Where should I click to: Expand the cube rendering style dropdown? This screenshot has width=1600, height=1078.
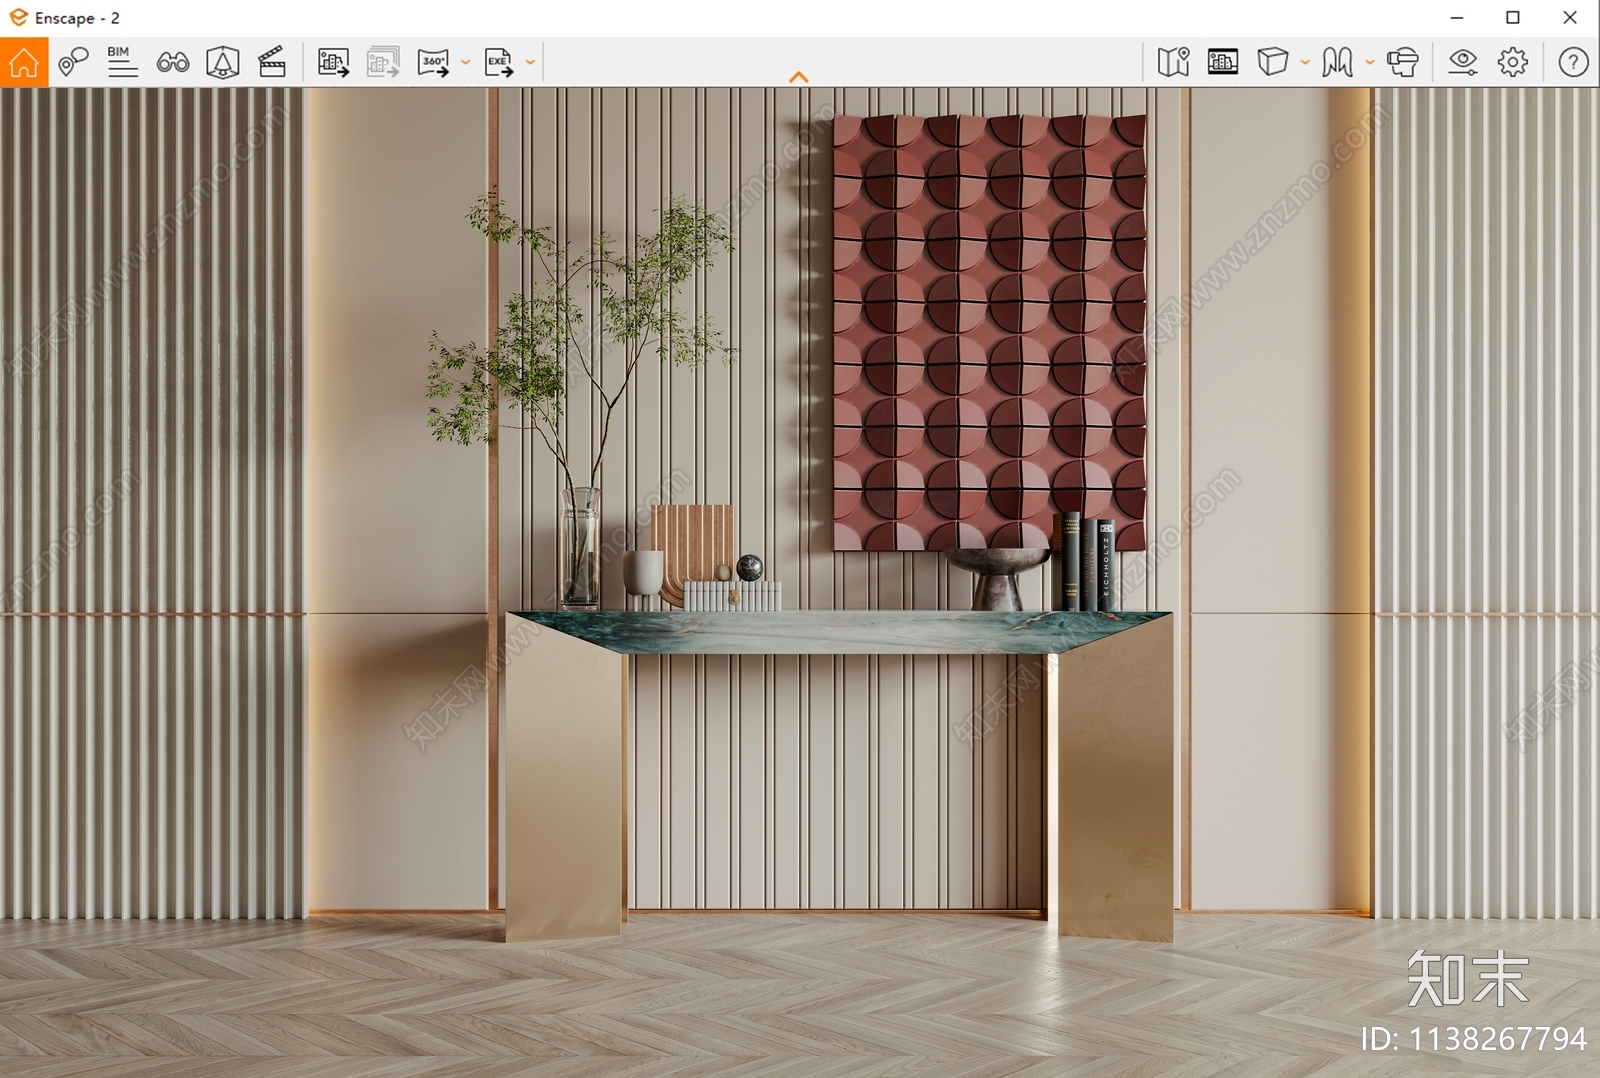pos(1305,62)
